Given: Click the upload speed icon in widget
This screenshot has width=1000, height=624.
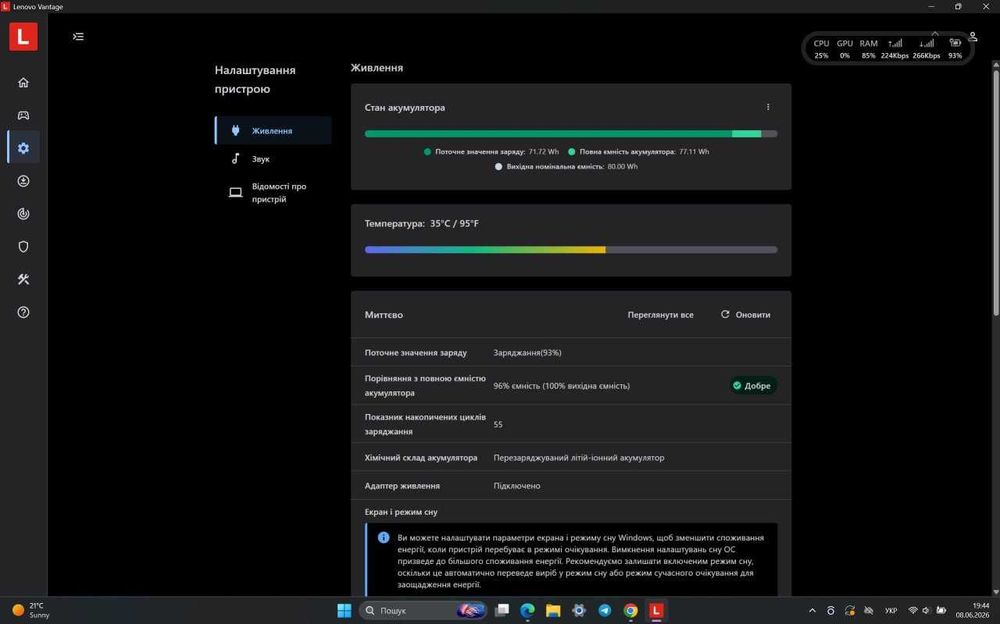Looking at the screenshot, I should tap(895, 43).
